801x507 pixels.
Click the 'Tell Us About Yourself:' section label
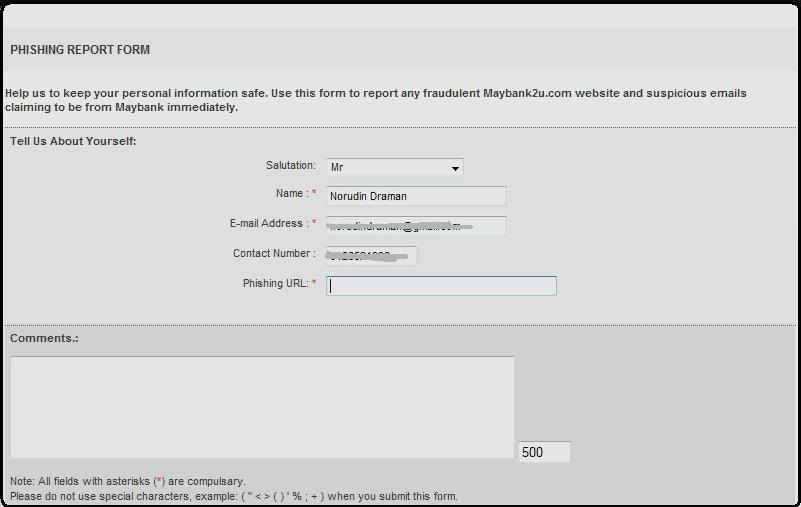[73, 141]
